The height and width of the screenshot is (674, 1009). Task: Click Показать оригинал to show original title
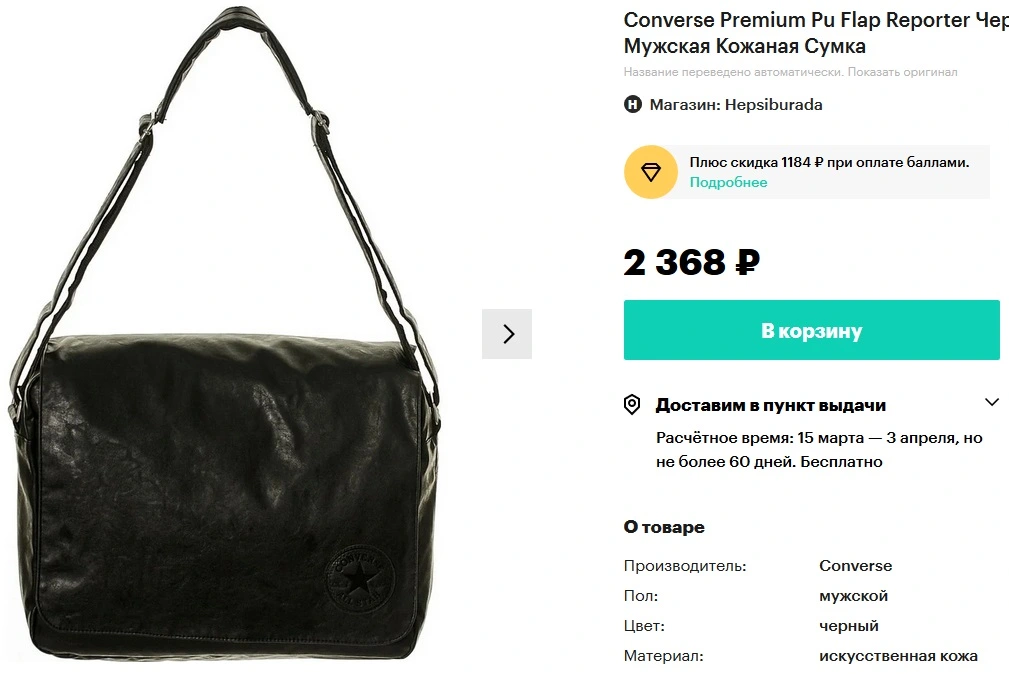click(x=902, y=72)
